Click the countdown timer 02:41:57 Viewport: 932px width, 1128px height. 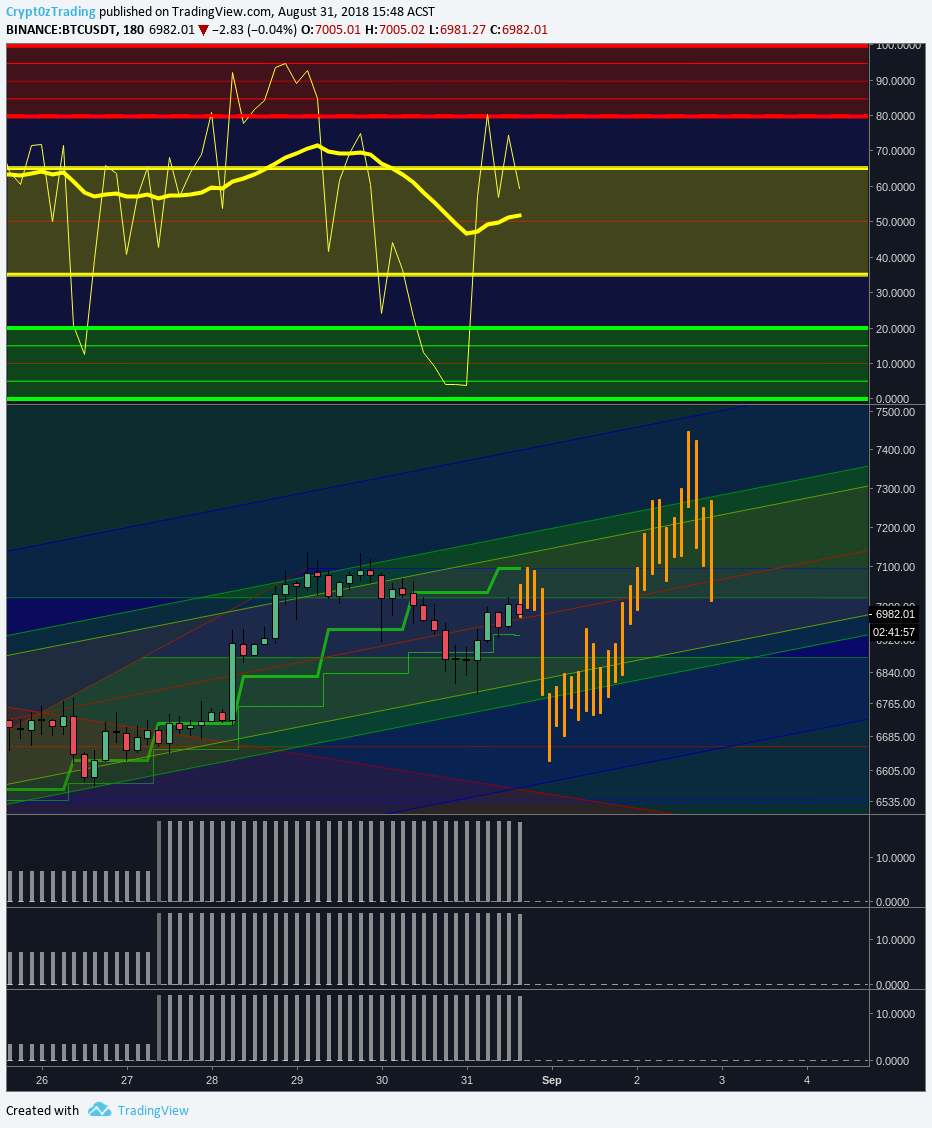(893, 632)
